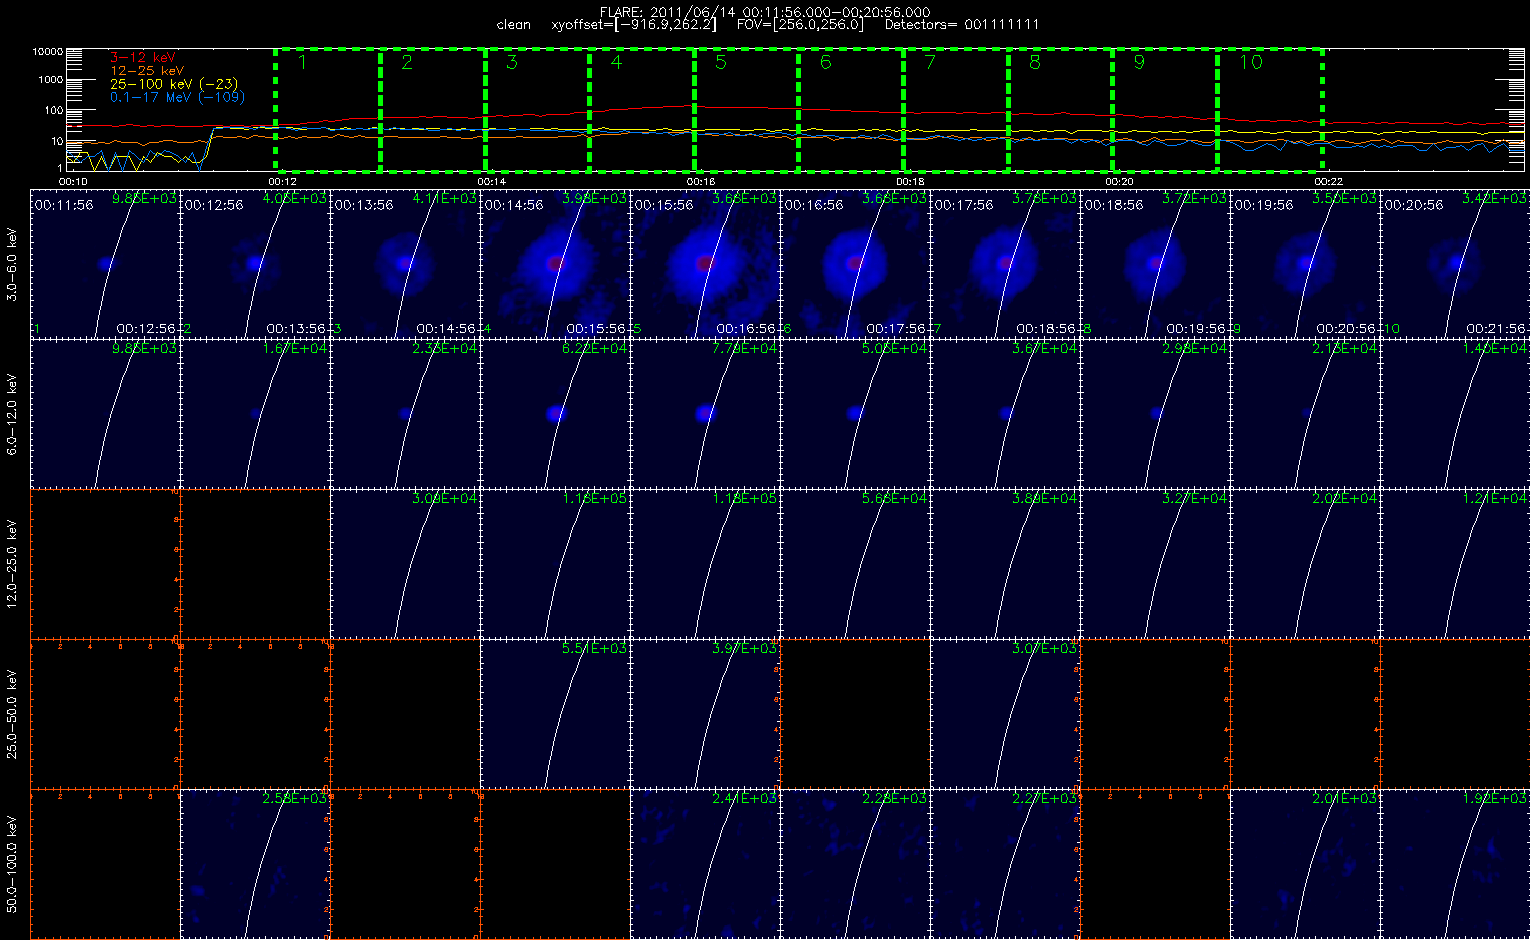Screen dimensions: 1530x940
Task: Open the 3.0-6.0 keV image starting 00:11:56
Action: pyautogui.click(x=105, y=263)
